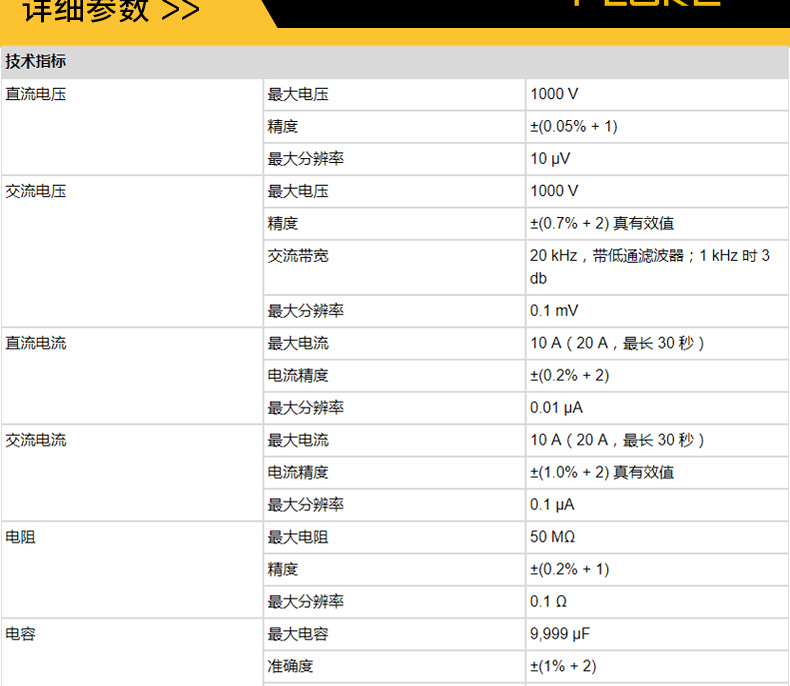790x686 pixels.
Task: Select the 最大电阻 parameter label
Action: pos(298,537)
